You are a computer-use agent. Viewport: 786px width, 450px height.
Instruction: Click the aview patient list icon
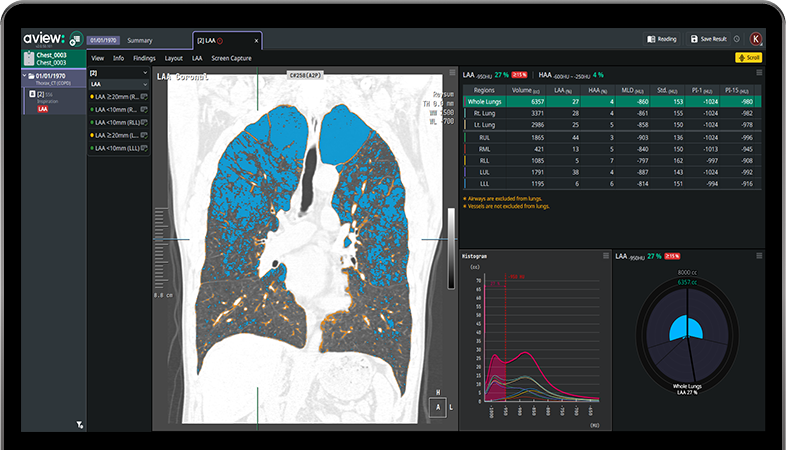[x=75, y=40]
